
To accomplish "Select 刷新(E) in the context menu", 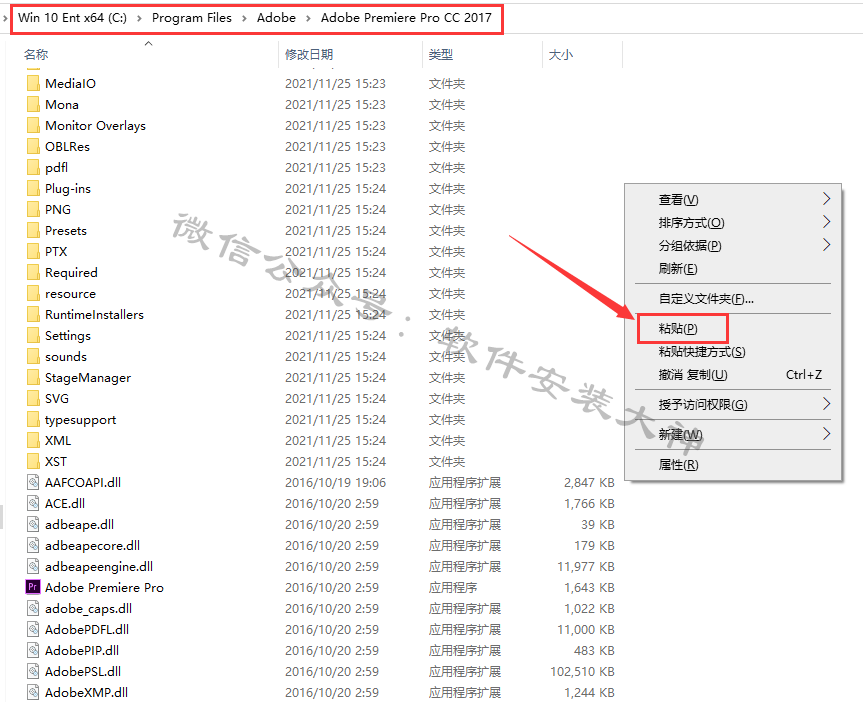I will click(678, 269).
